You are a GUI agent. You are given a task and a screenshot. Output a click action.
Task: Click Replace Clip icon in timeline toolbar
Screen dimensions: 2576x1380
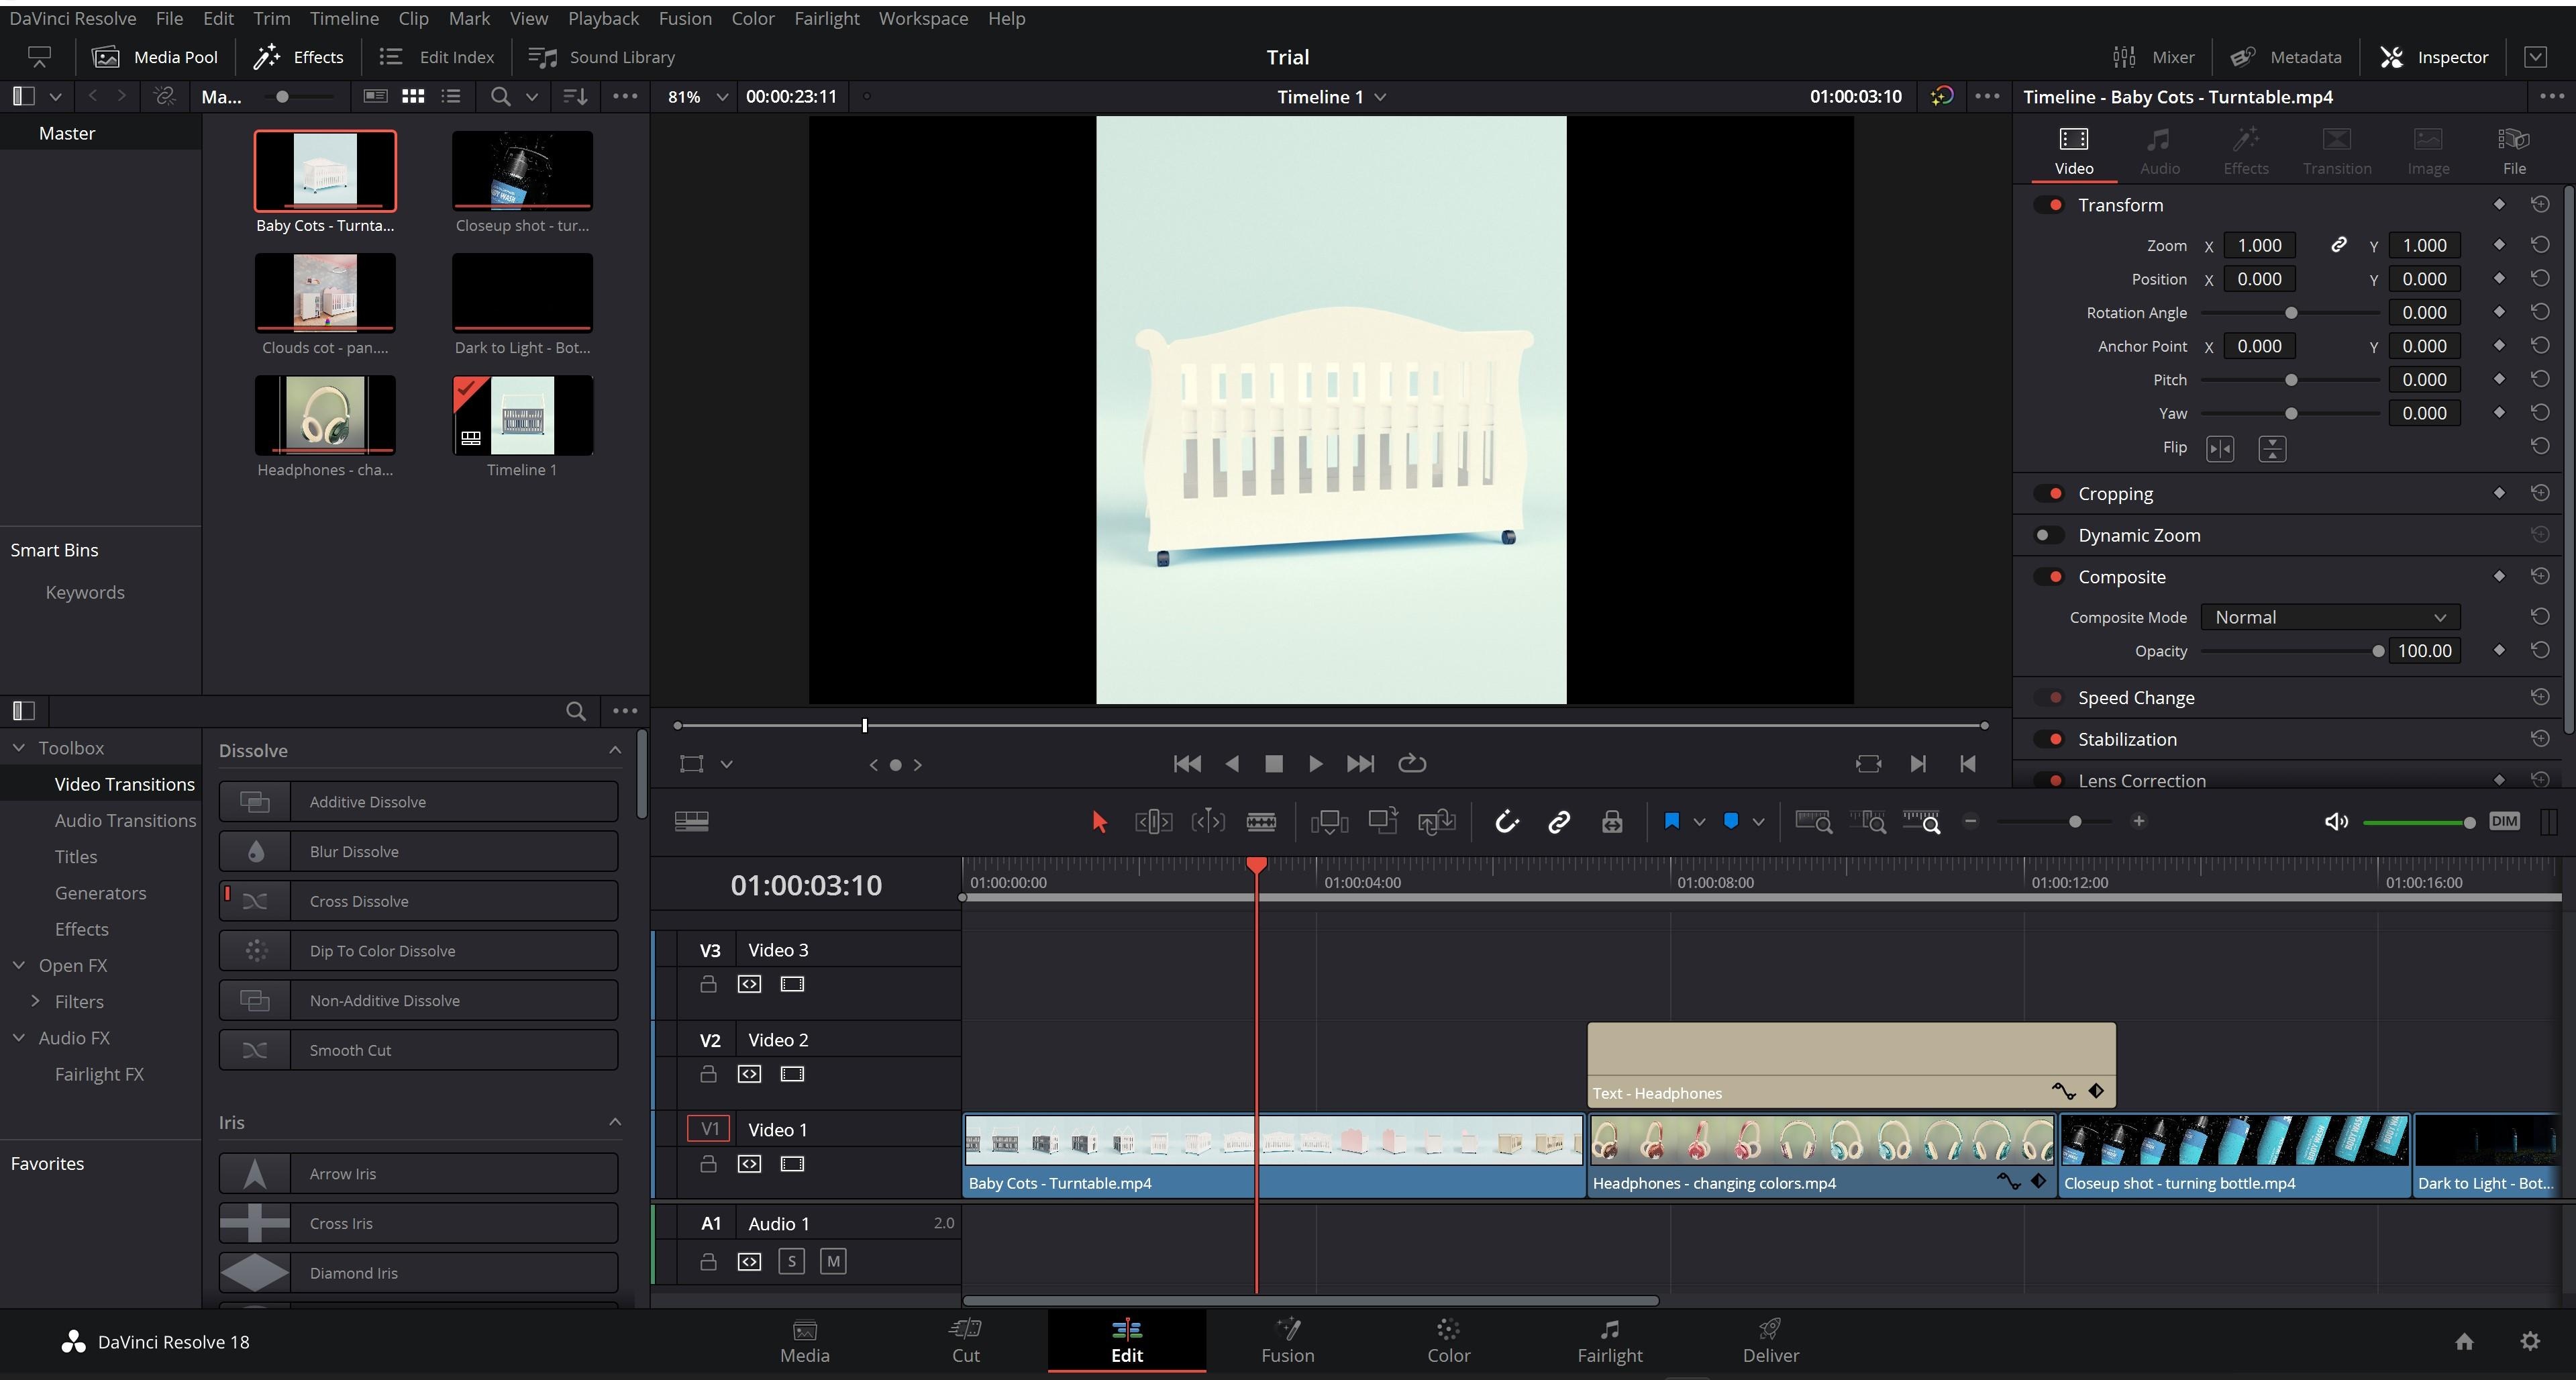[1436, 822]
